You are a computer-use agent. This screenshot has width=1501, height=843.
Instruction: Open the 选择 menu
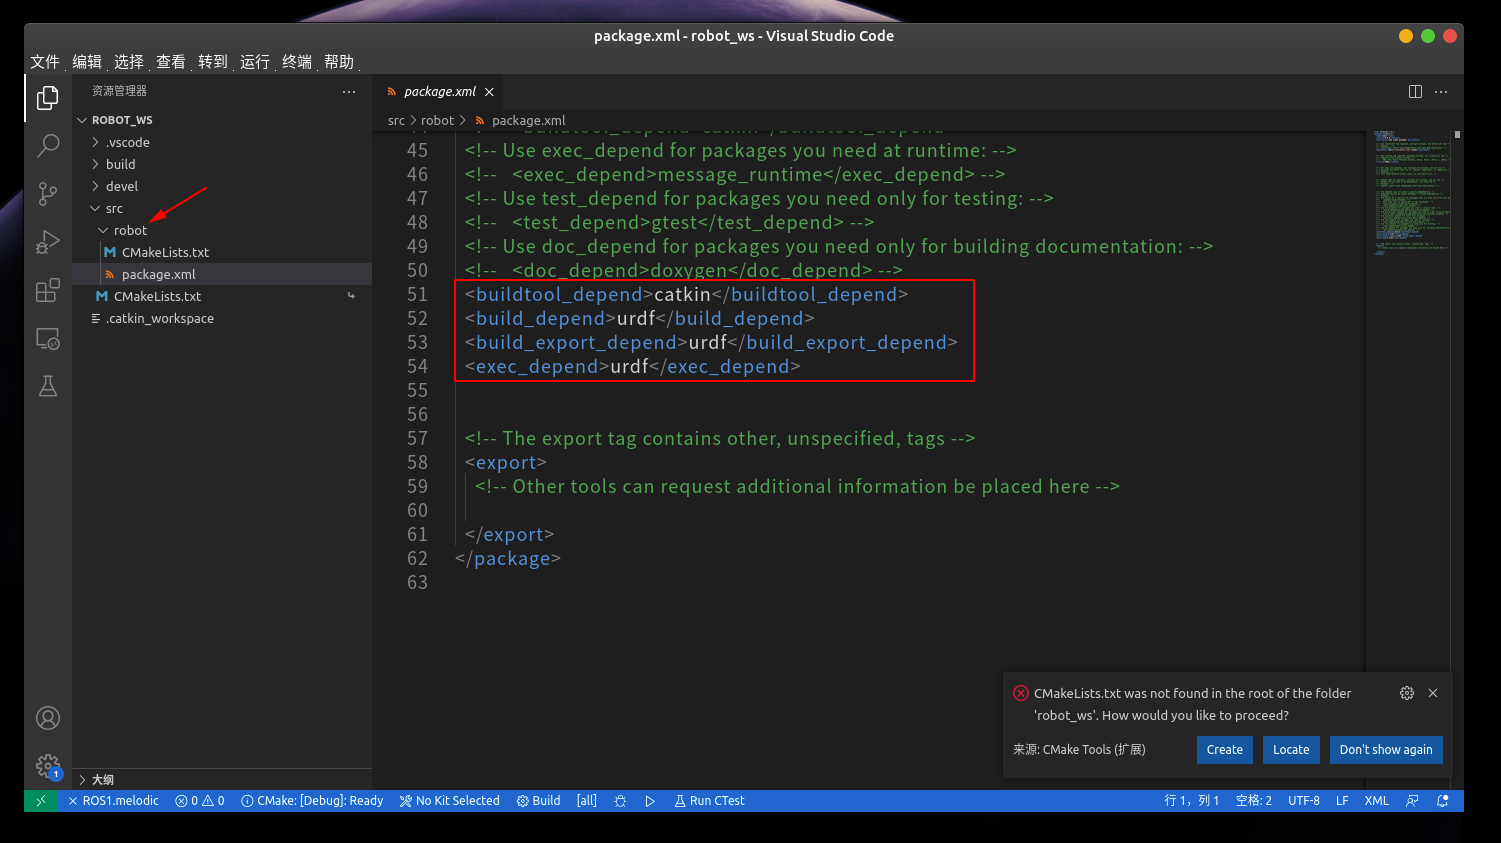[x=129, y=62]
